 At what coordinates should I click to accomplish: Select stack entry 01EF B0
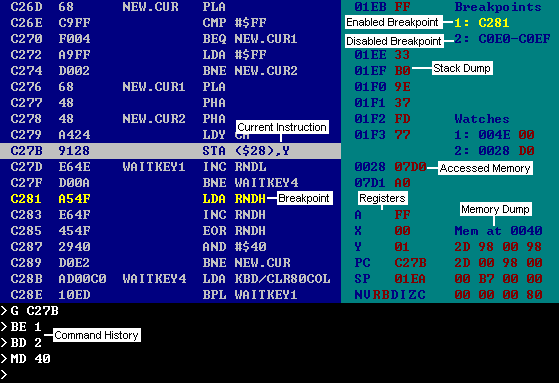(x=382, y=71)
